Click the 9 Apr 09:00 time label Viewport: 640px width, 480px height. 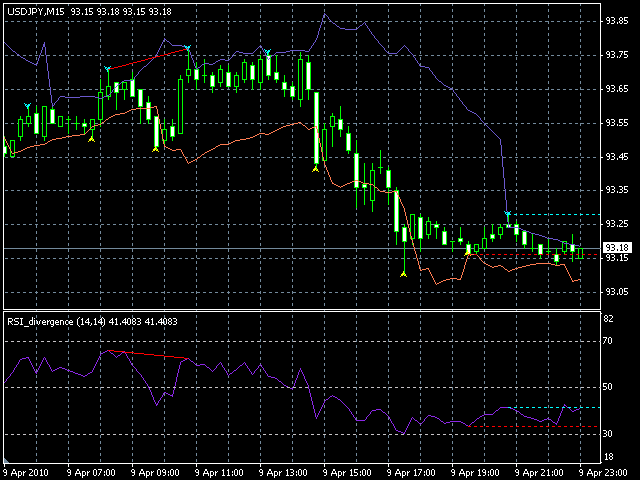[x=156, y=473]
